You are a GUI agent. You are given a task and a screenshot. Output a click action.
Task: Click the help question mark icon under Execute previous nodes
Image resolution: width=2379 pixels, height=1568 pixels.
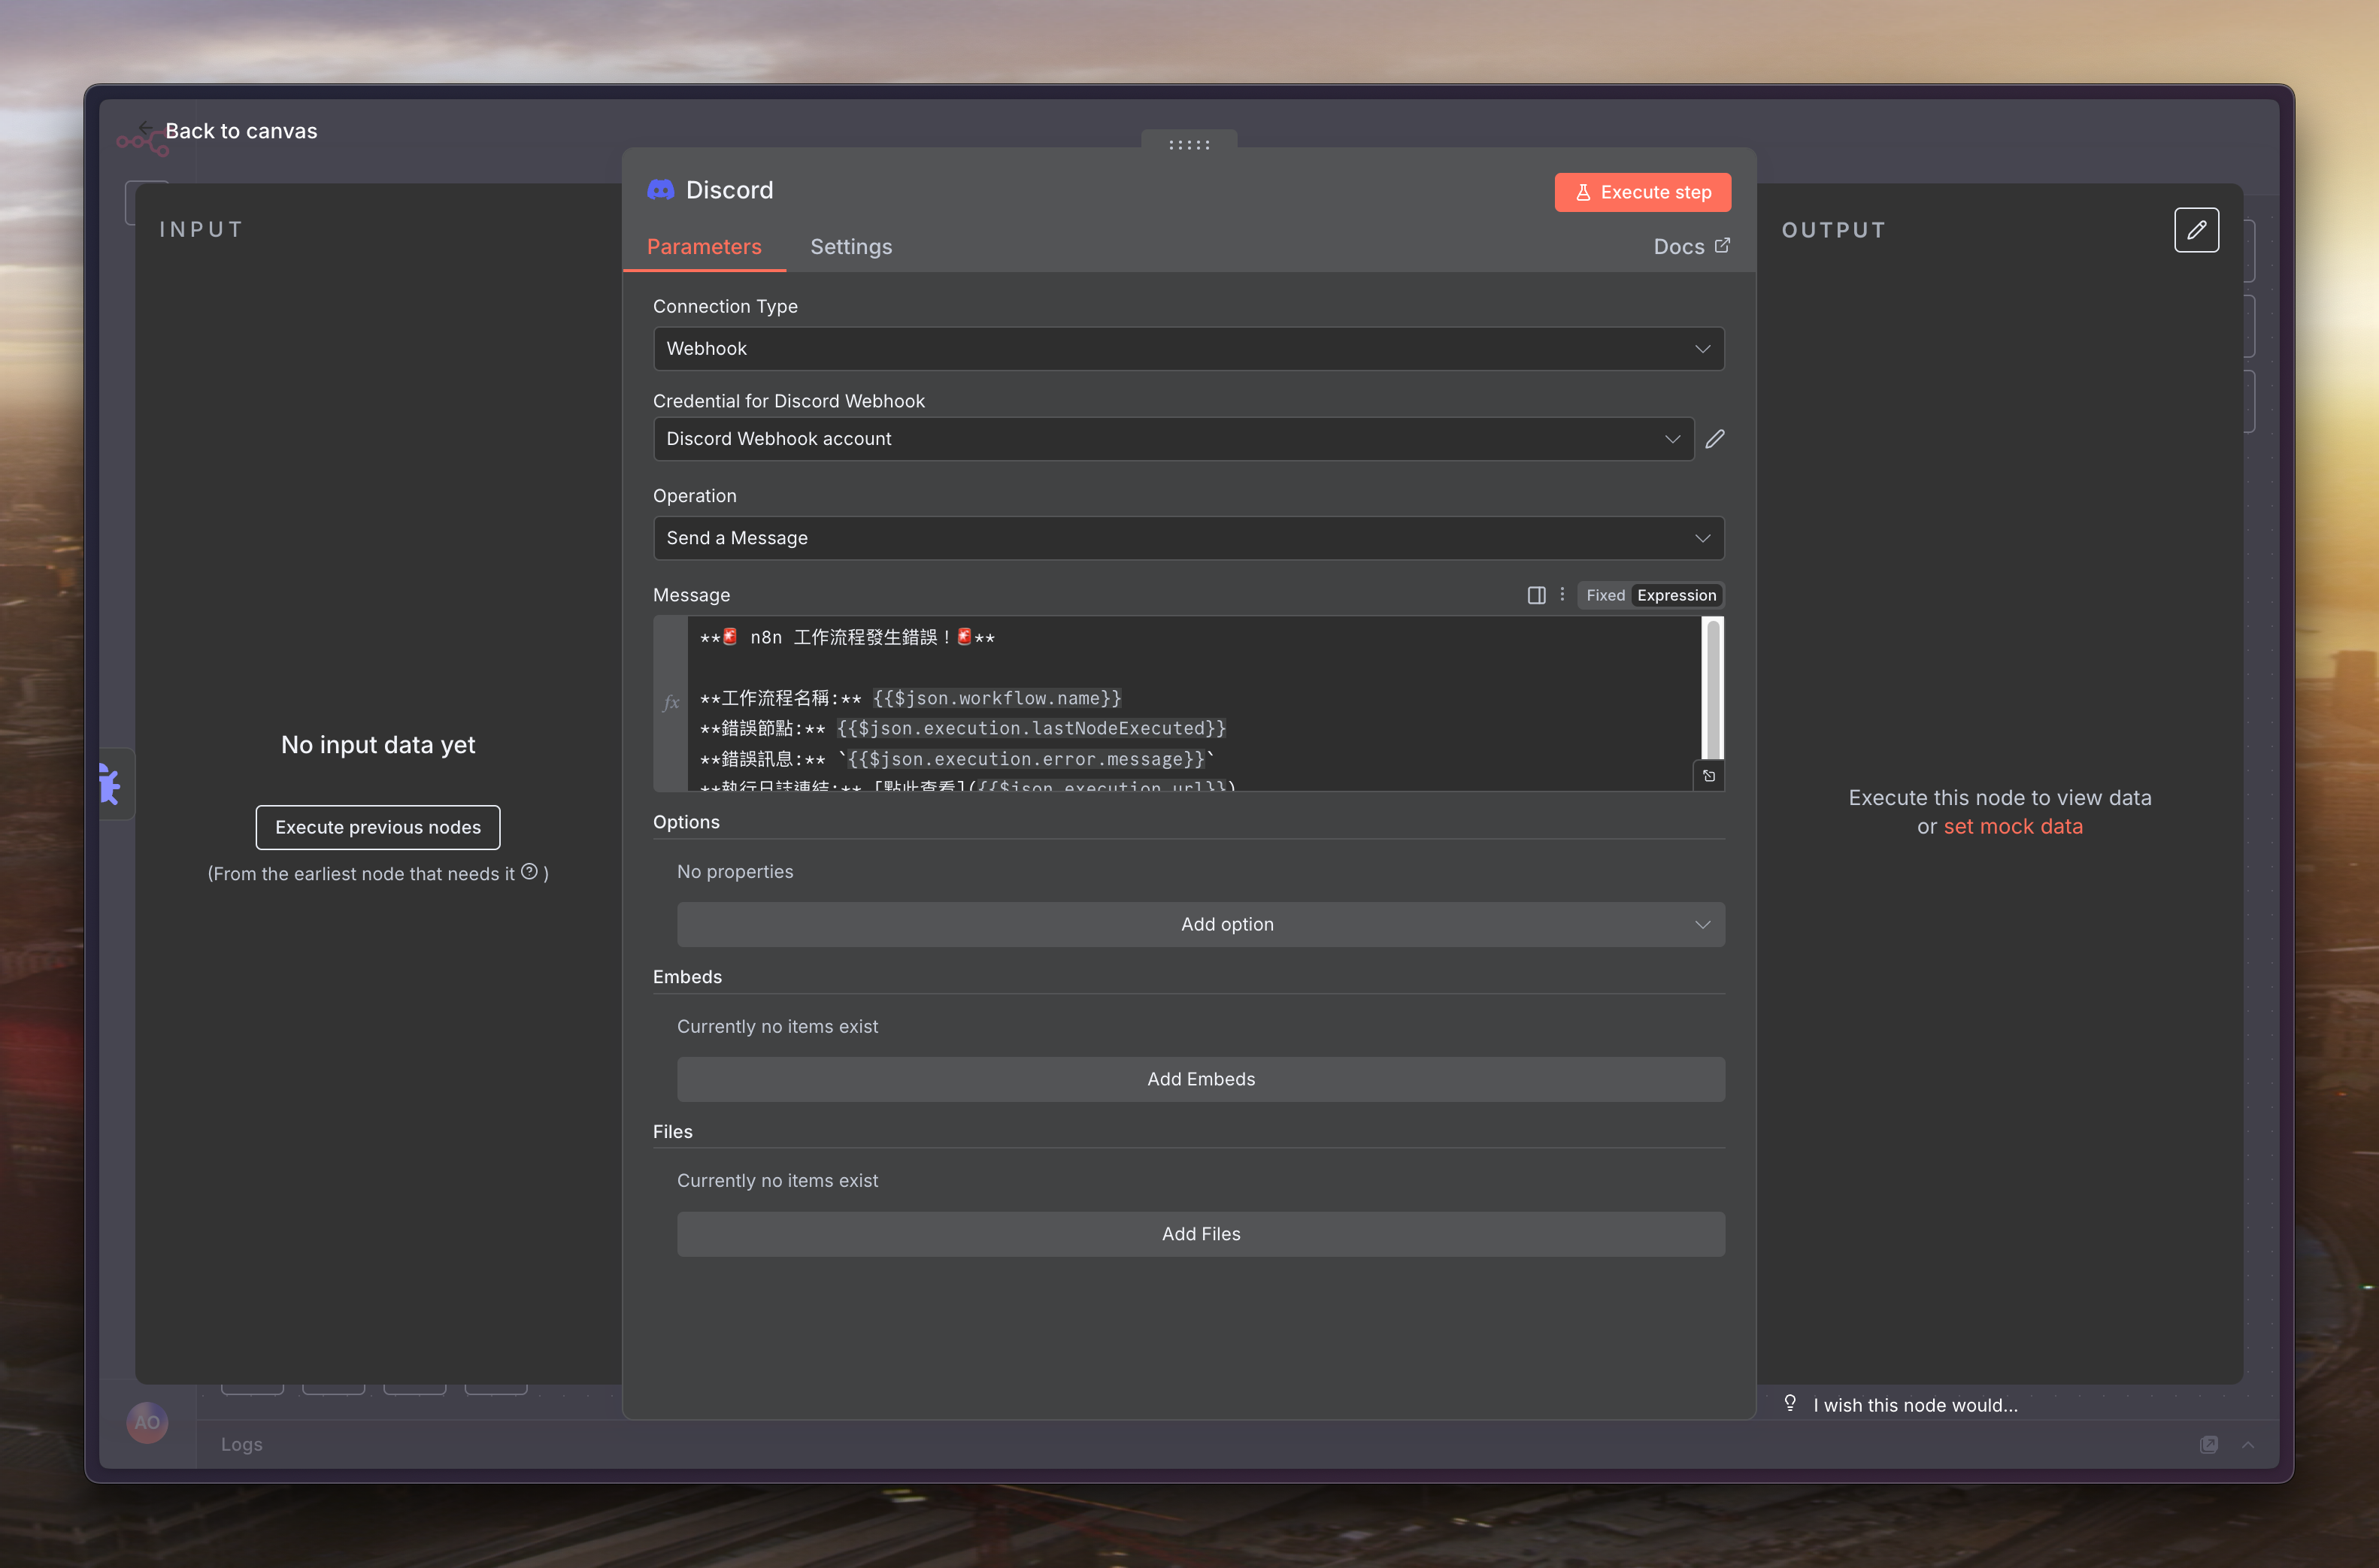[x=530, y=872]
